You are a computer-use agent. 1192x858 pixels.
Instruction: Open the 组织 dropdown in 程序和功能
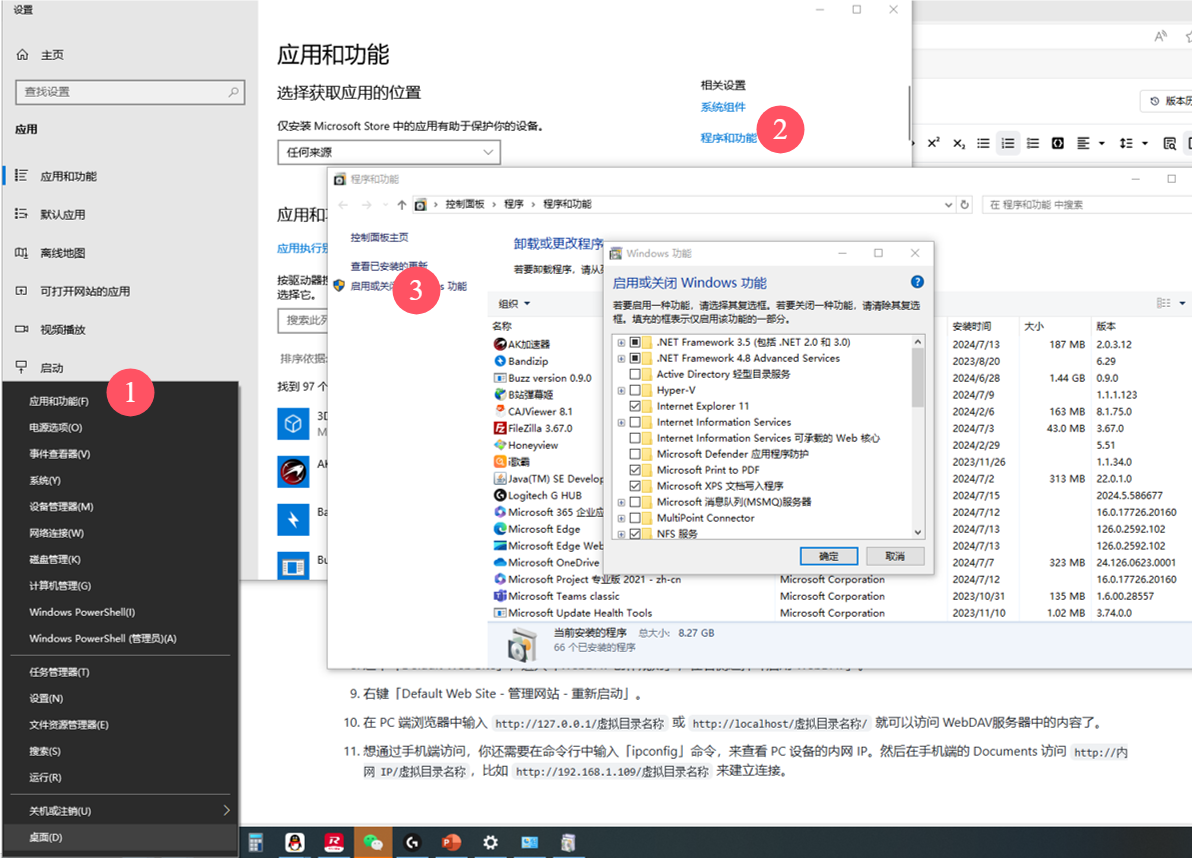click(x=515, y=304)
